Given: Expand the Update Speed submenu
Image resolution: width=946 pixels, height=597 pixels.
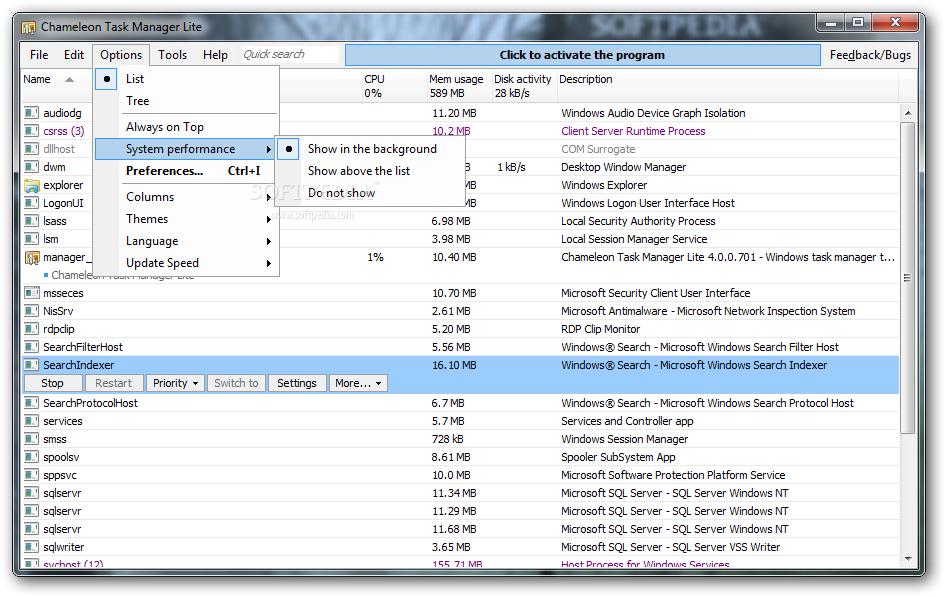Looking at the screenshot, I should coord(187,264).
